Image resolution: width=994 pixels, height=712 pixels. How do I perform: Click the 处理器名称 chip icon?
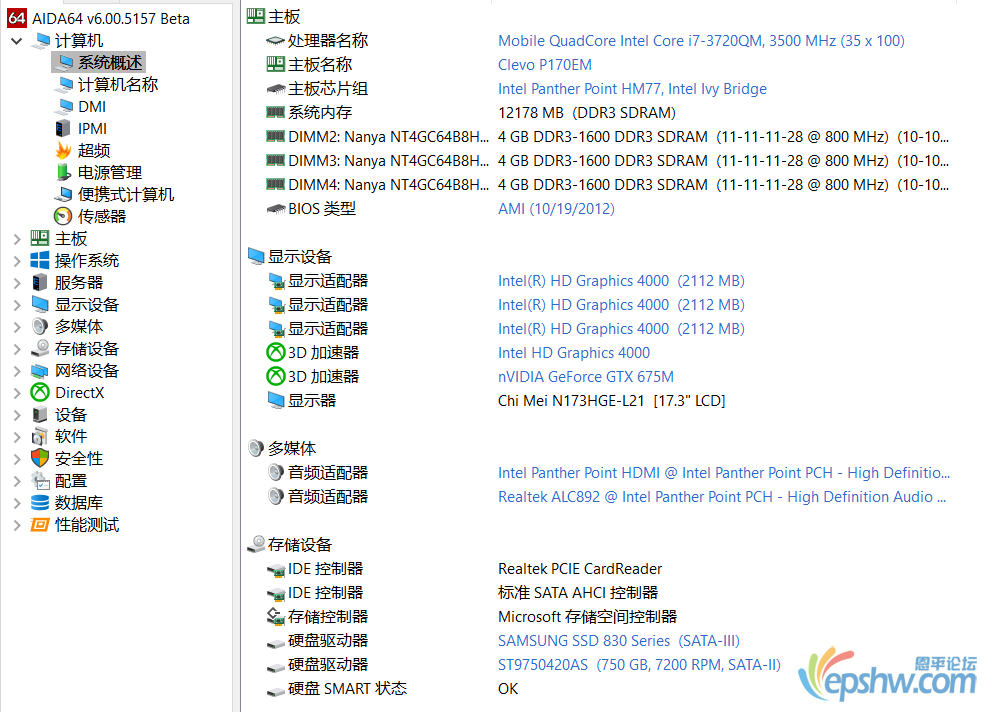[275, 41]
